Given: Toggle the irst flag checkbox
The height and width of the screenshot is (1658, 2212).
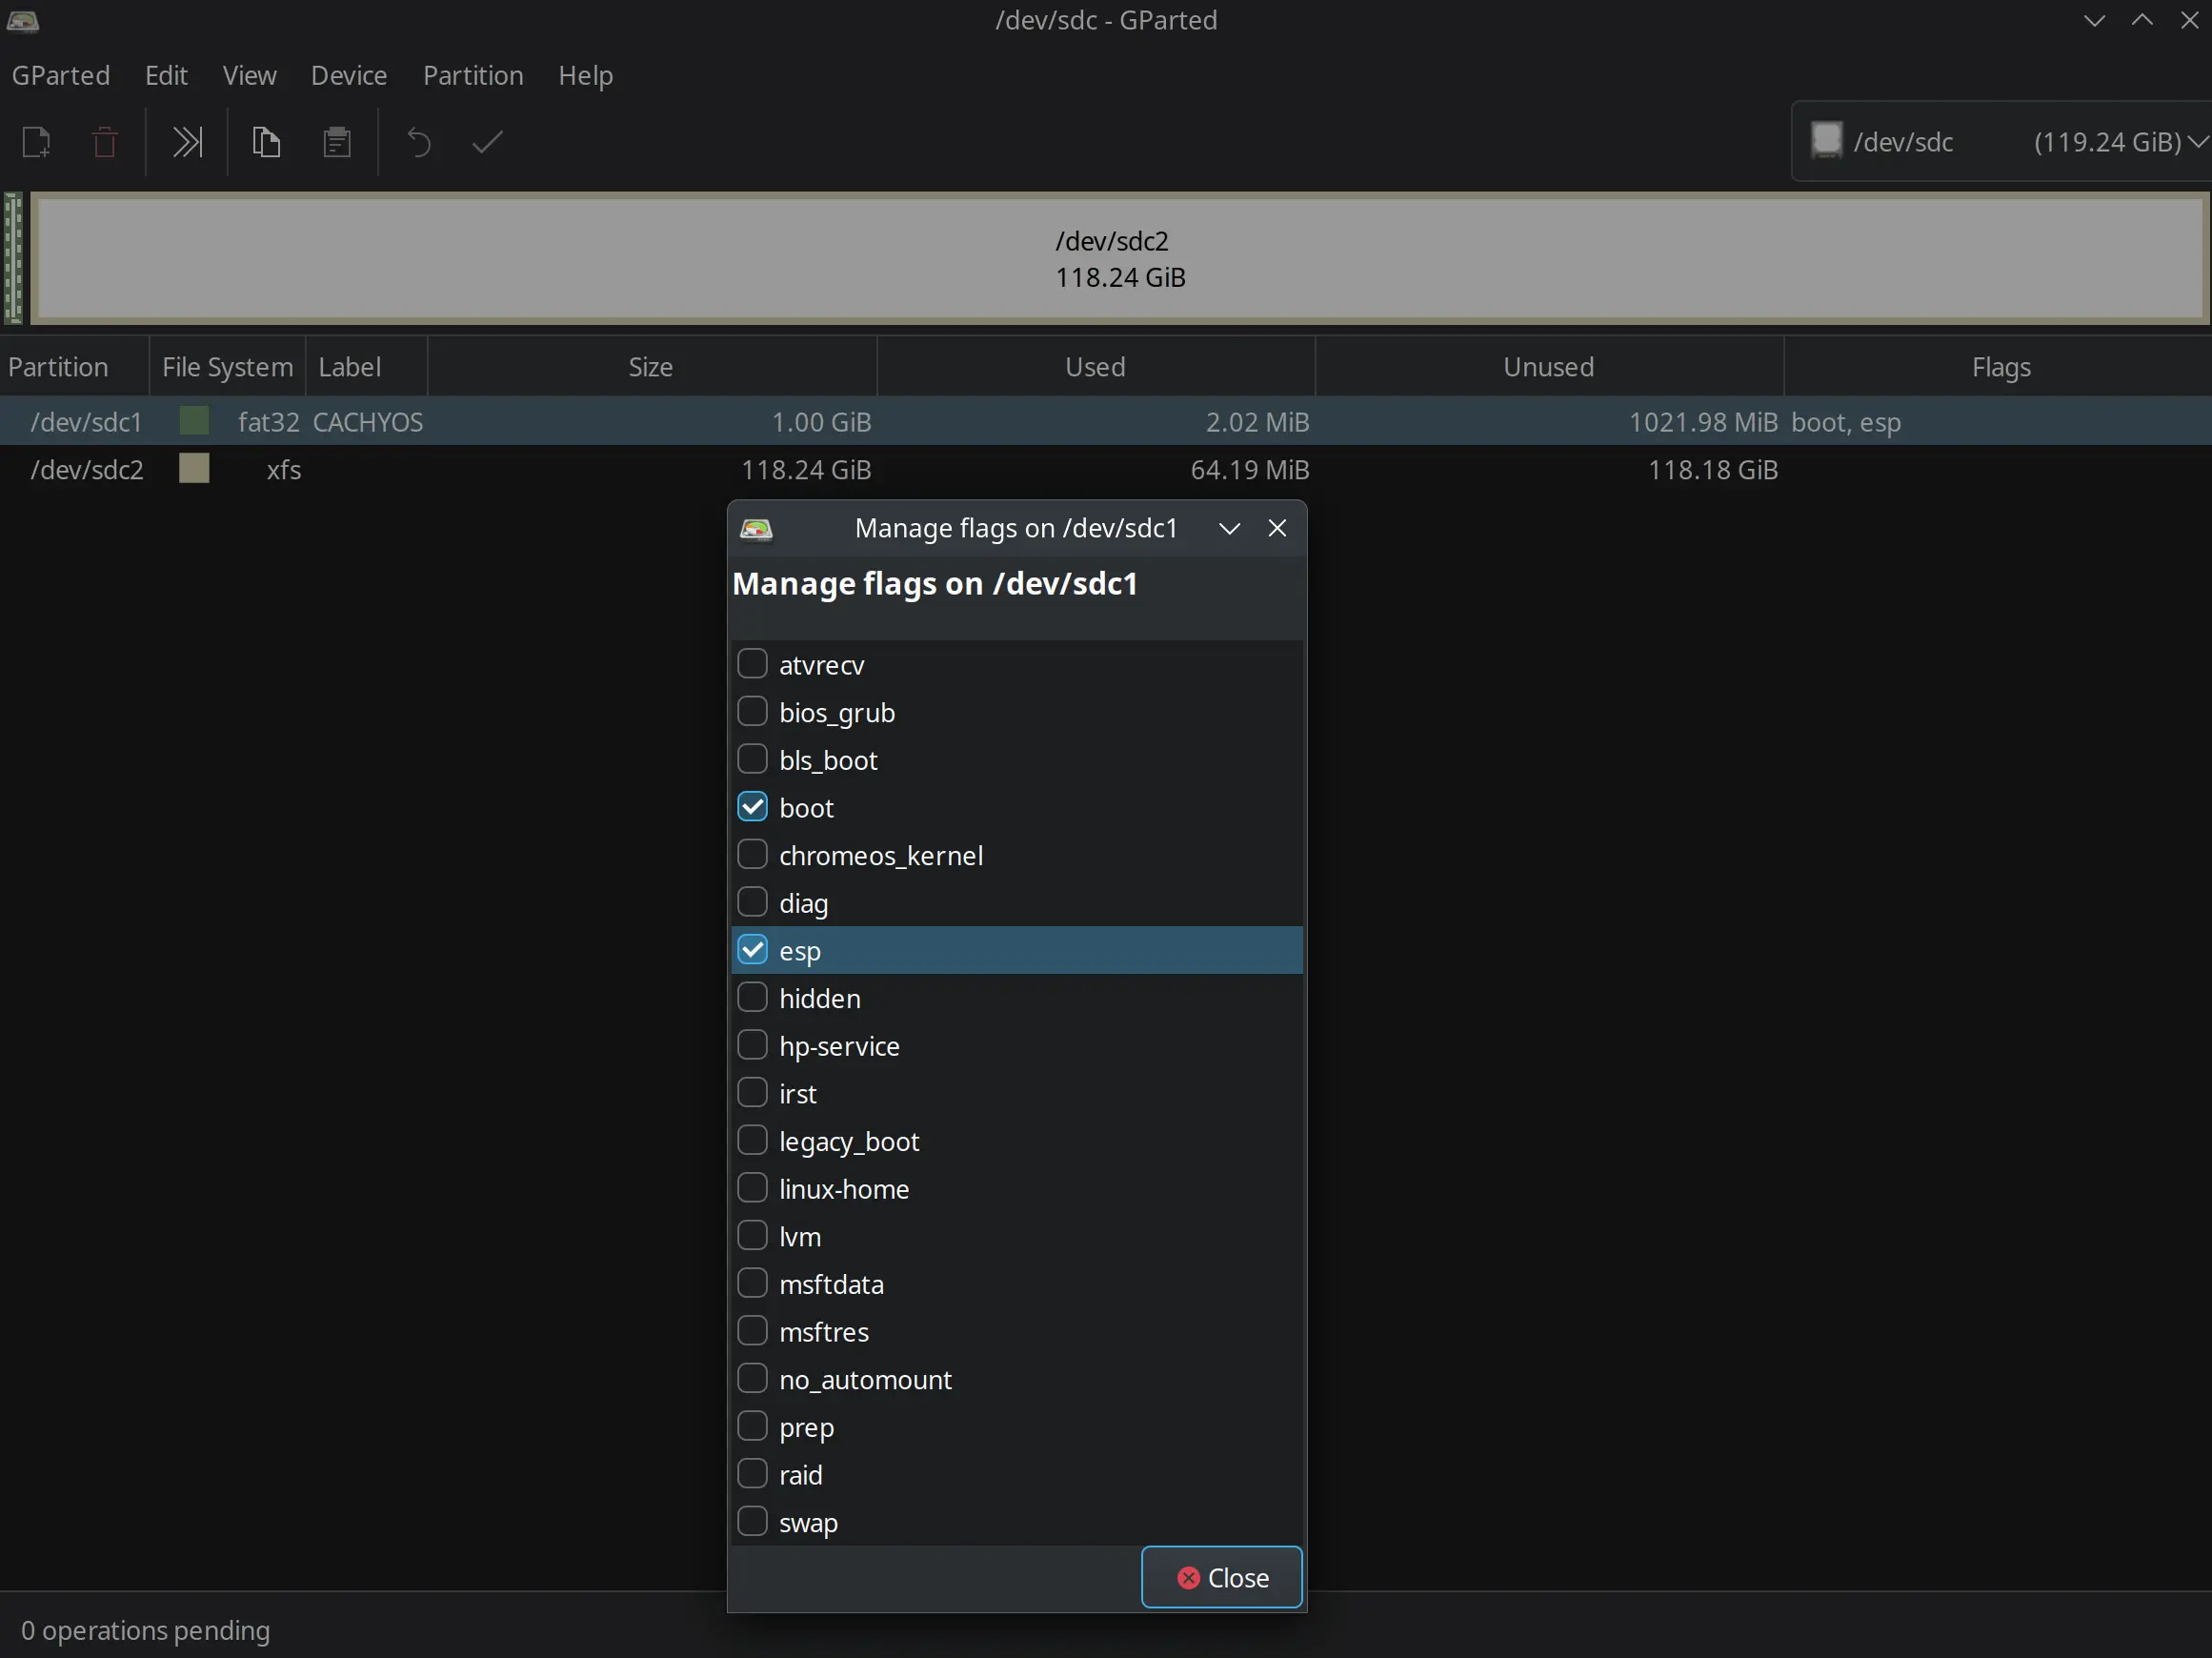Looking at the screenshot, I should click(752, 1093).
